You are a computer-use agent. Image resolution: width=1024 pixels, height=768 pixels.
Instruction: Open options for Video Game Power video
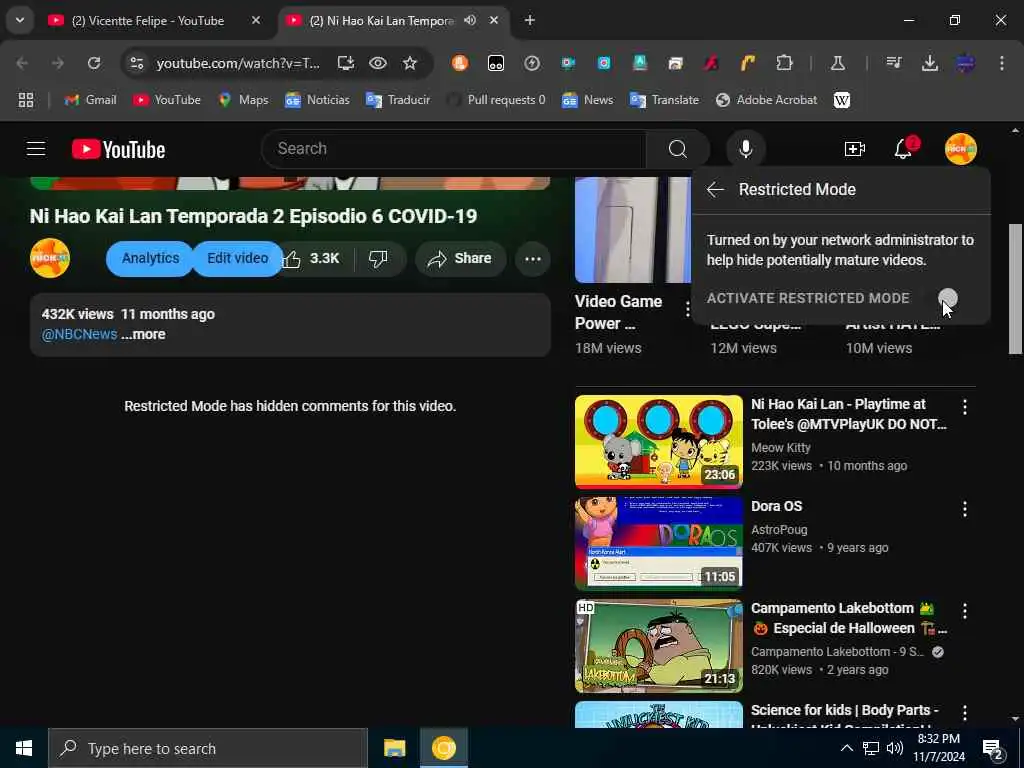click(x=687, y=310)
